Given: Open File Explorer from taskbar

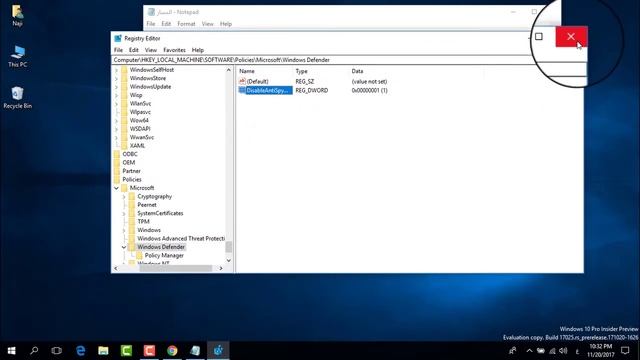Looking at the screenshot, I should 103,351.
